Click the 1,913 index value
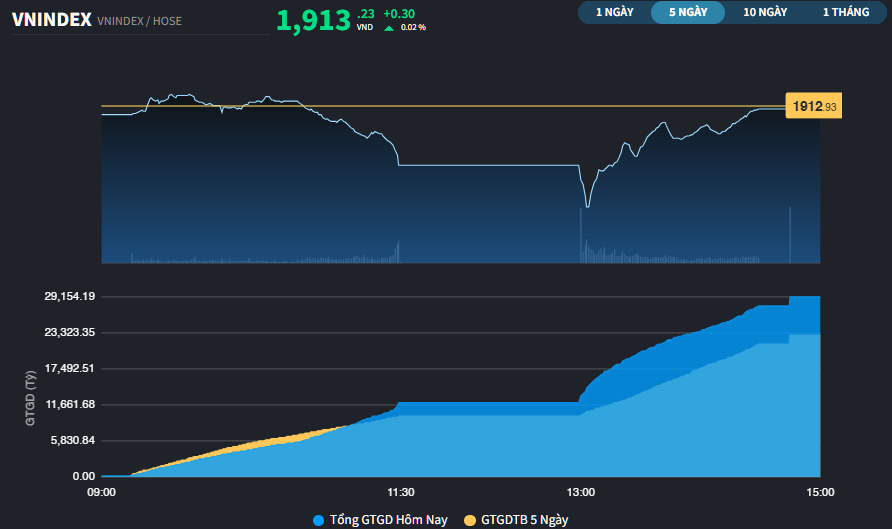This screenshot has height=529, width=892. click(x=313, y=20)
